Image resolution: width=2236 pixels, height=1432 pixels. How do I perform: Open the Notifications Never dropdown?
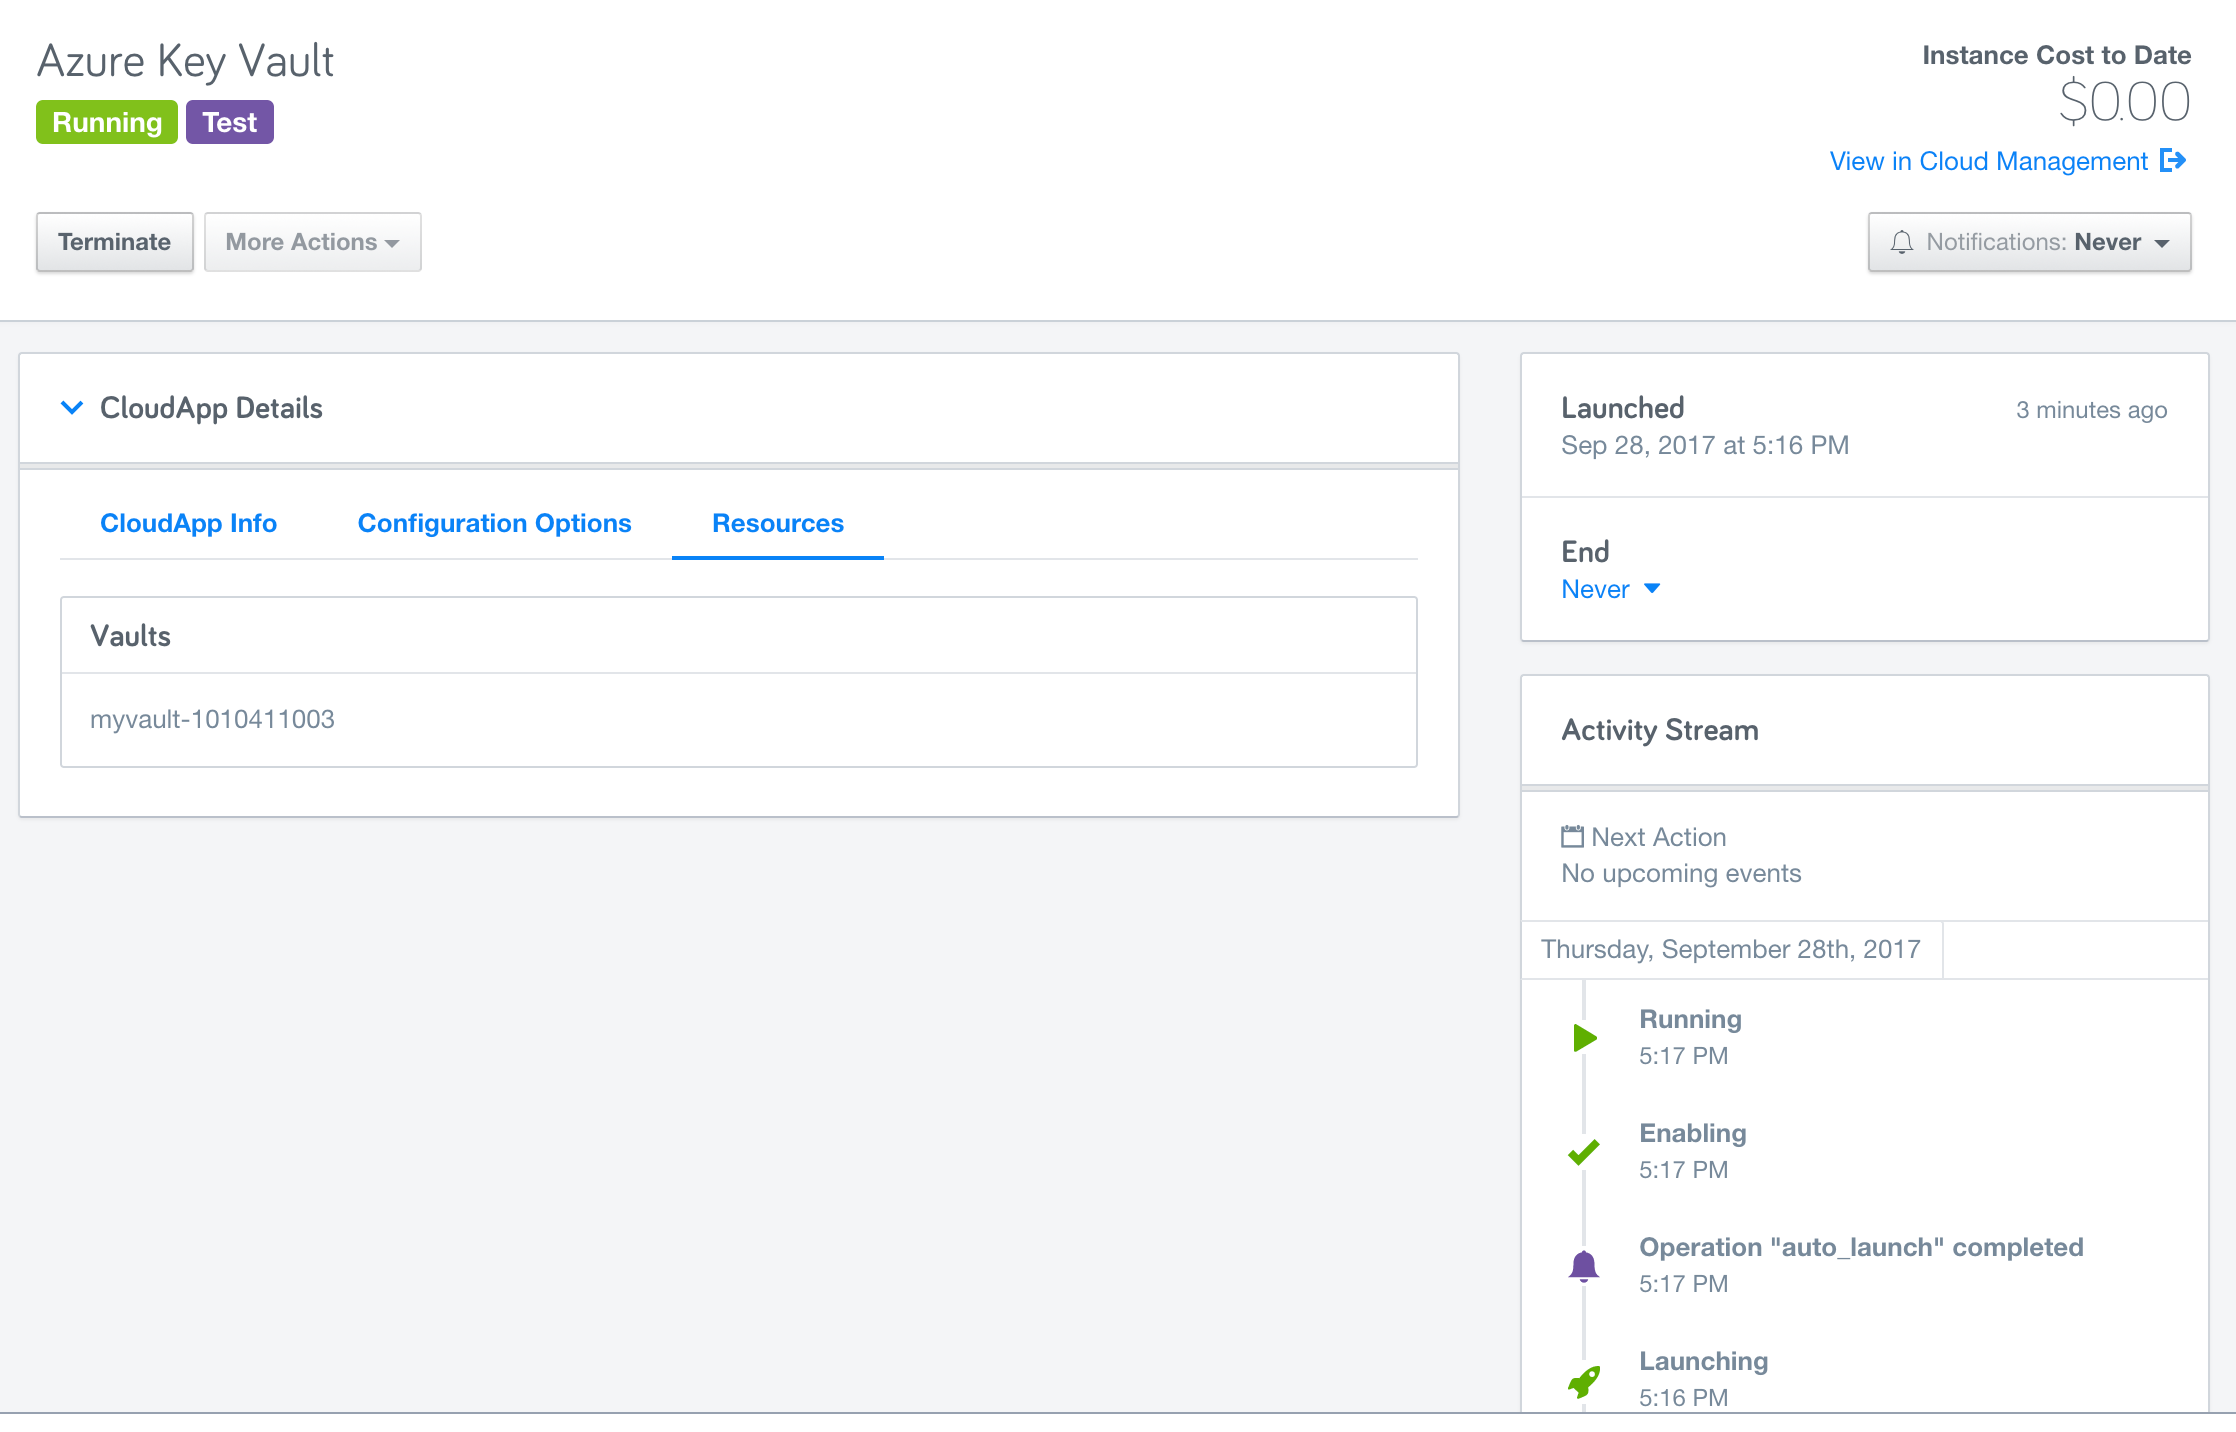[x=2030, y=242]
